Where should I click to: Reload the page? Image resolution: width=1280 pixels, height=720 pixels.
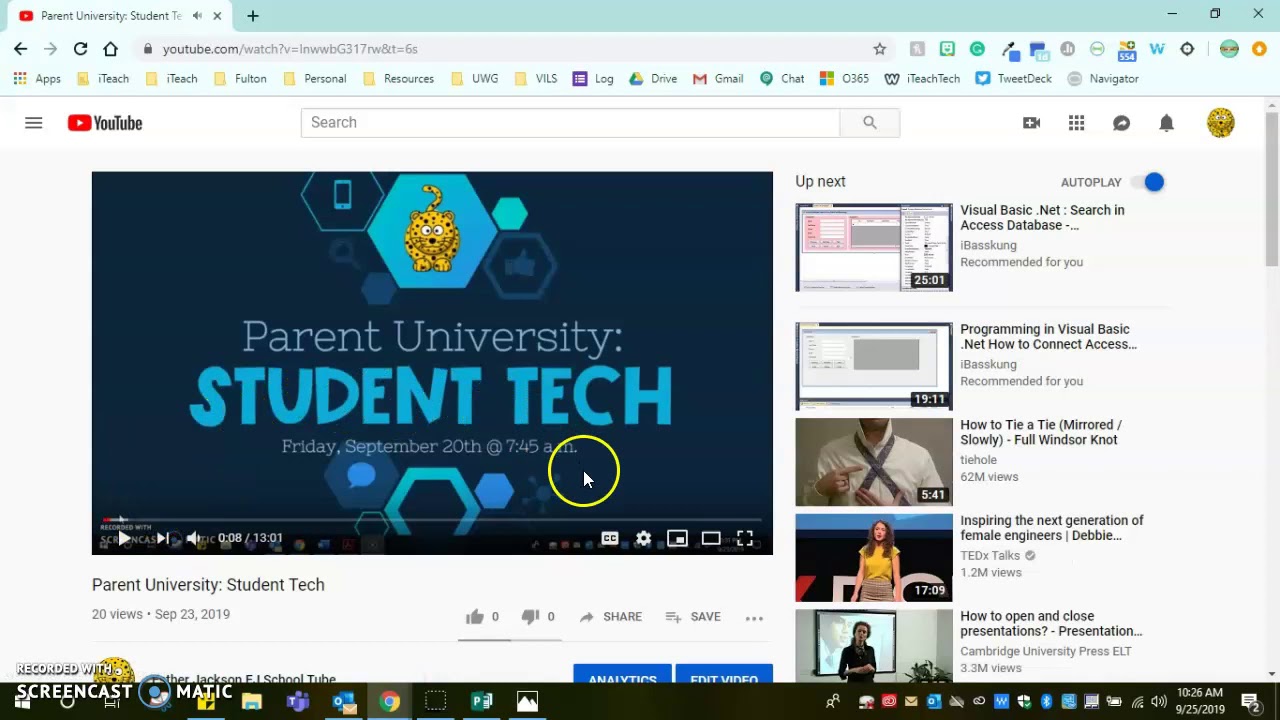[x=81, y=48]
